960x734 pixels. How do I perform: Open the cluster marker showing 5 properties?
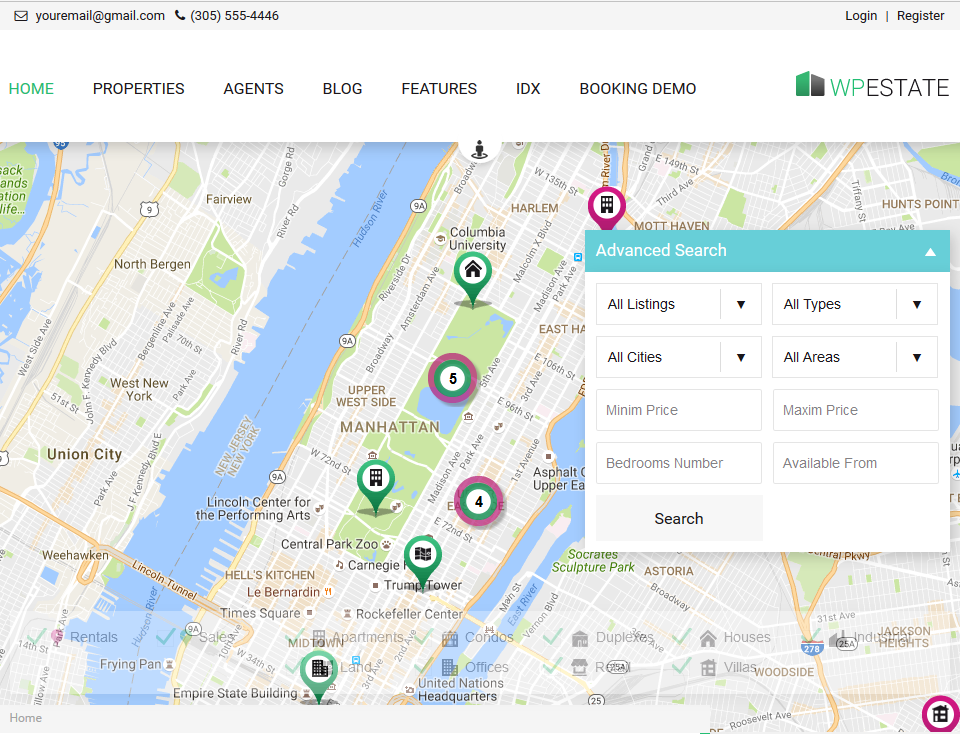(x=452, y=379)
